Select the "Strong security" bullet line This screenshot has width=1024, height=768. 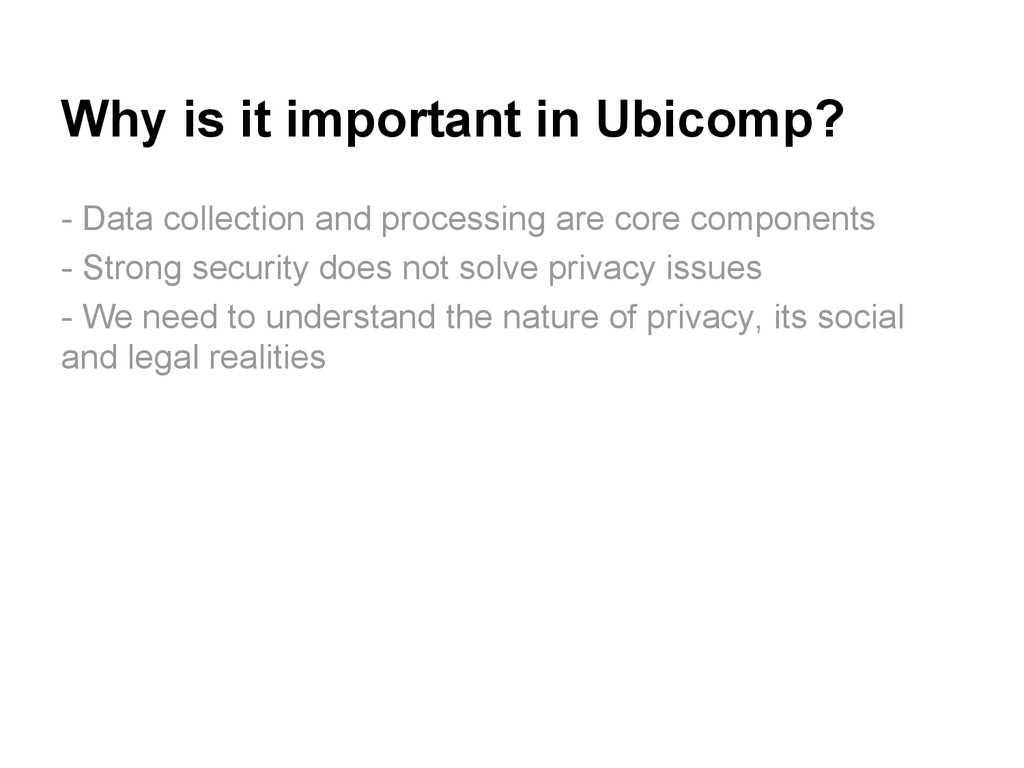click(411, 268)
